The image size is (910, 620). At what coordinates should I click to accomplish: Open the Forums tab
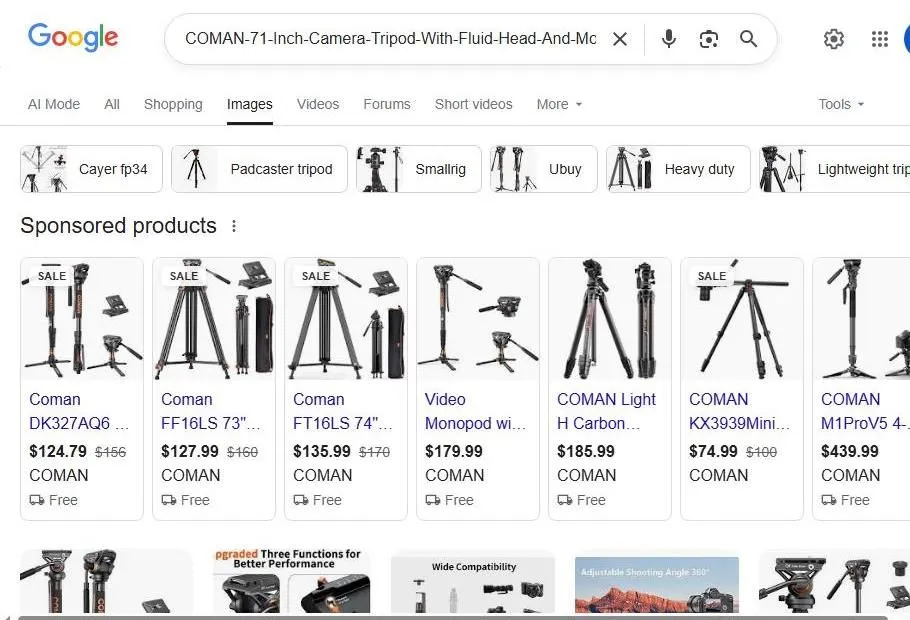[x=387, y=104]
